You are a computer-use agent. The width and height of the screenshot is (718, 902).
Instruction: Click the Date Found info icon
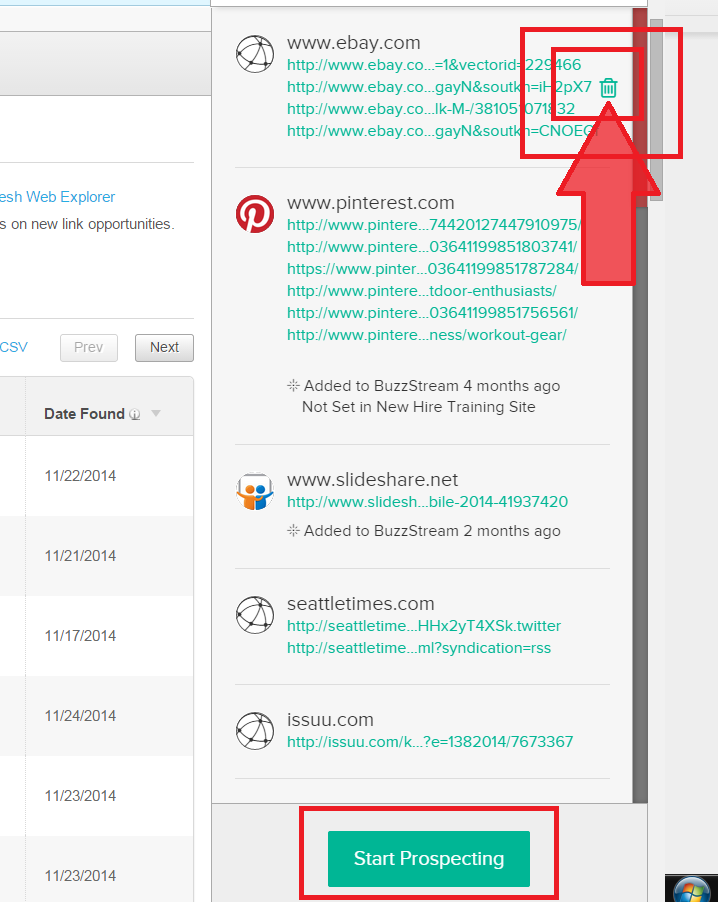click(135, 414)
